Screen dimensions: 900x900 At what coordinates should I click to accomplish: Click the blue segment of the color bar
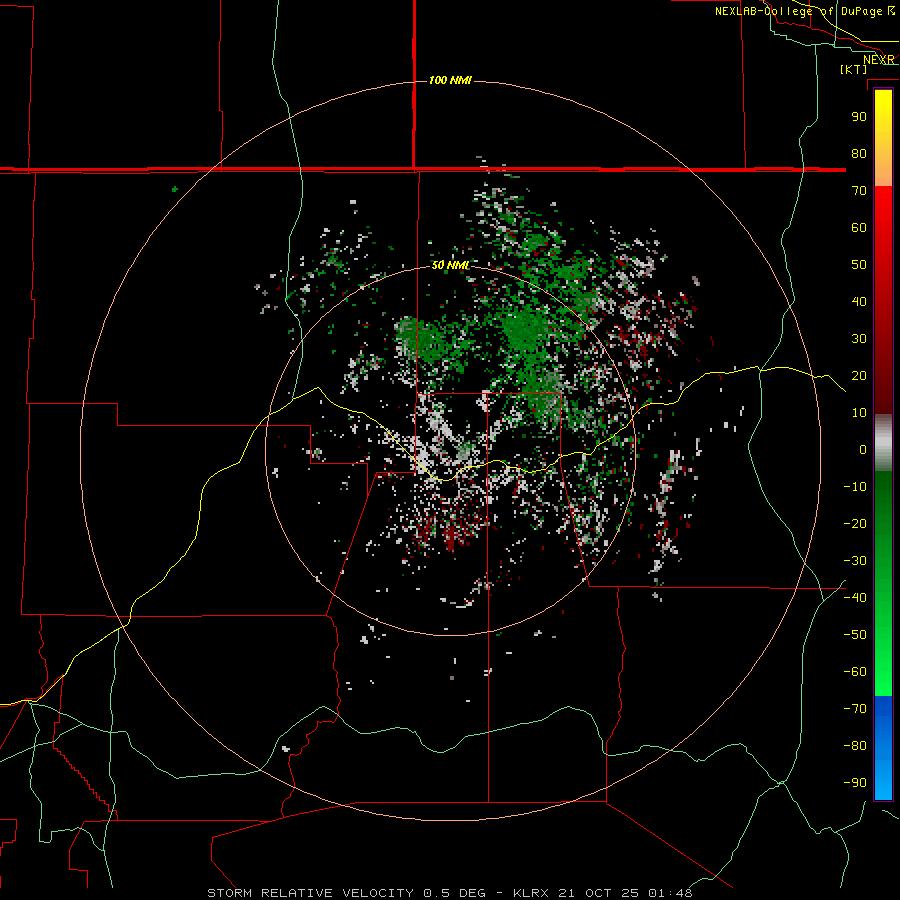[883, 748]
